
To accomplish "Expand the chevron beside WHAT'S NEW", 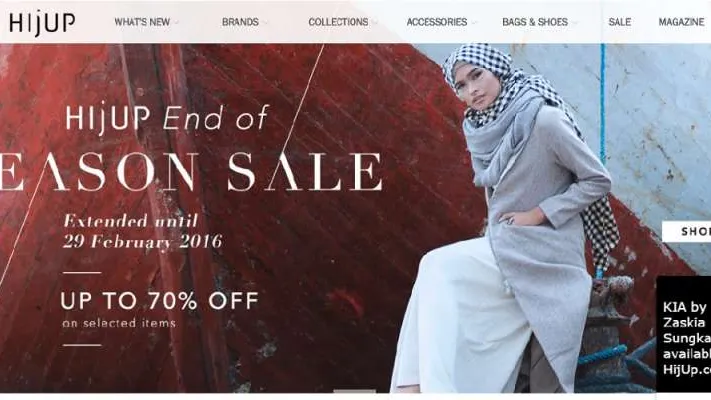I will pos(177,22).
